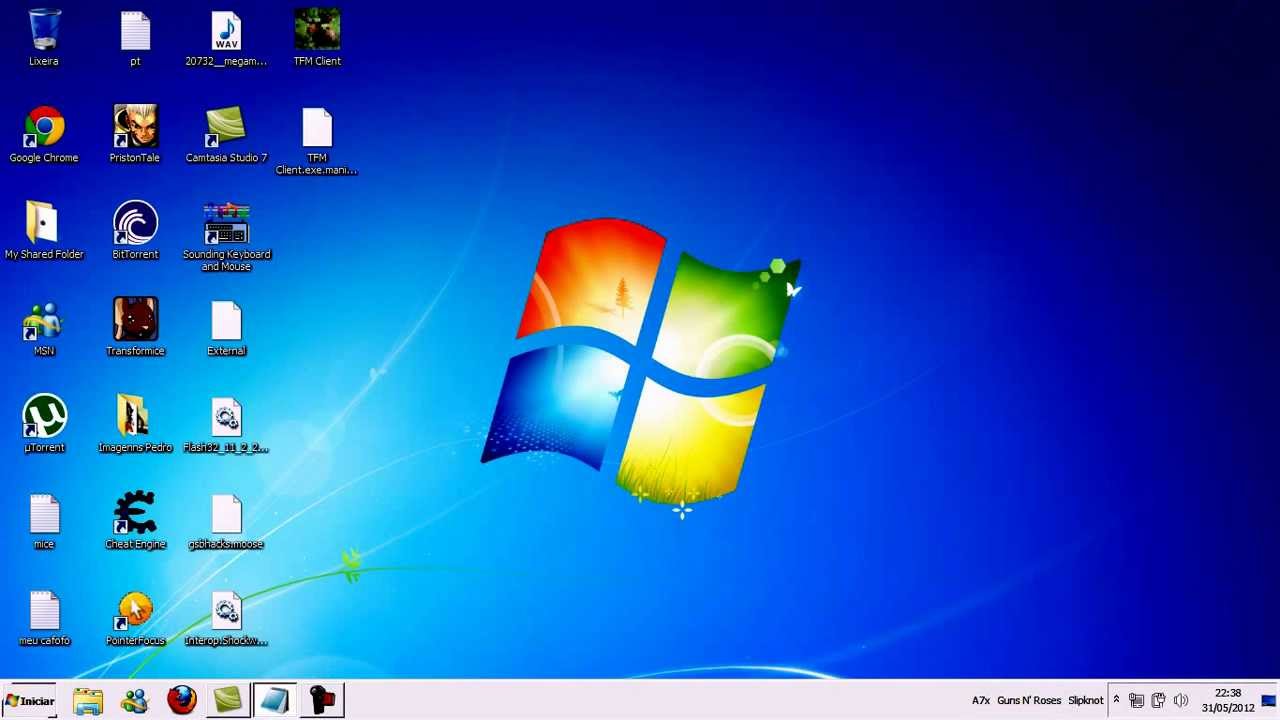Launch the MSN shortcut
This screenshot has height=720, width=1280.
point(44,328)
